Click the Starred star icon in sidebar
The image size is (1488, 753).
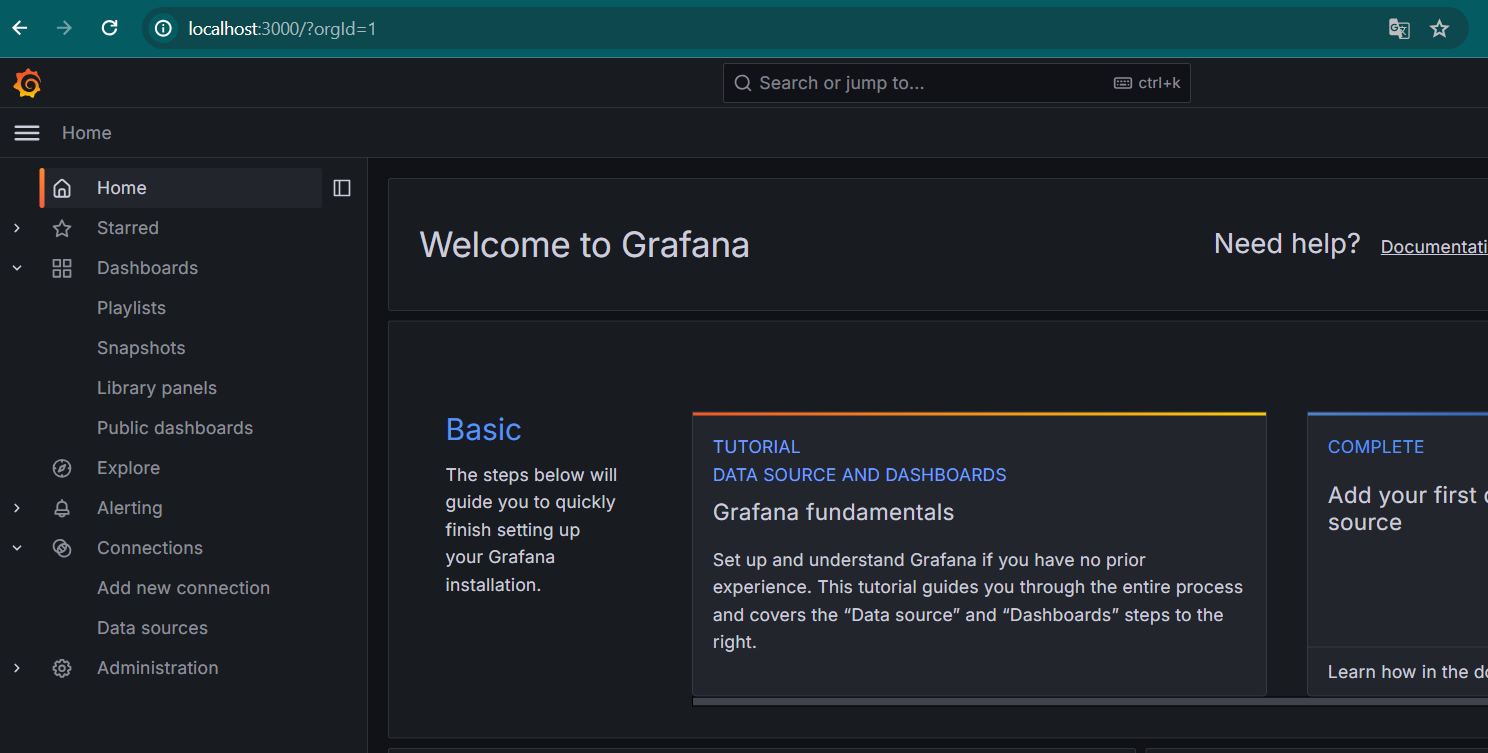click(x=62, y=228)
